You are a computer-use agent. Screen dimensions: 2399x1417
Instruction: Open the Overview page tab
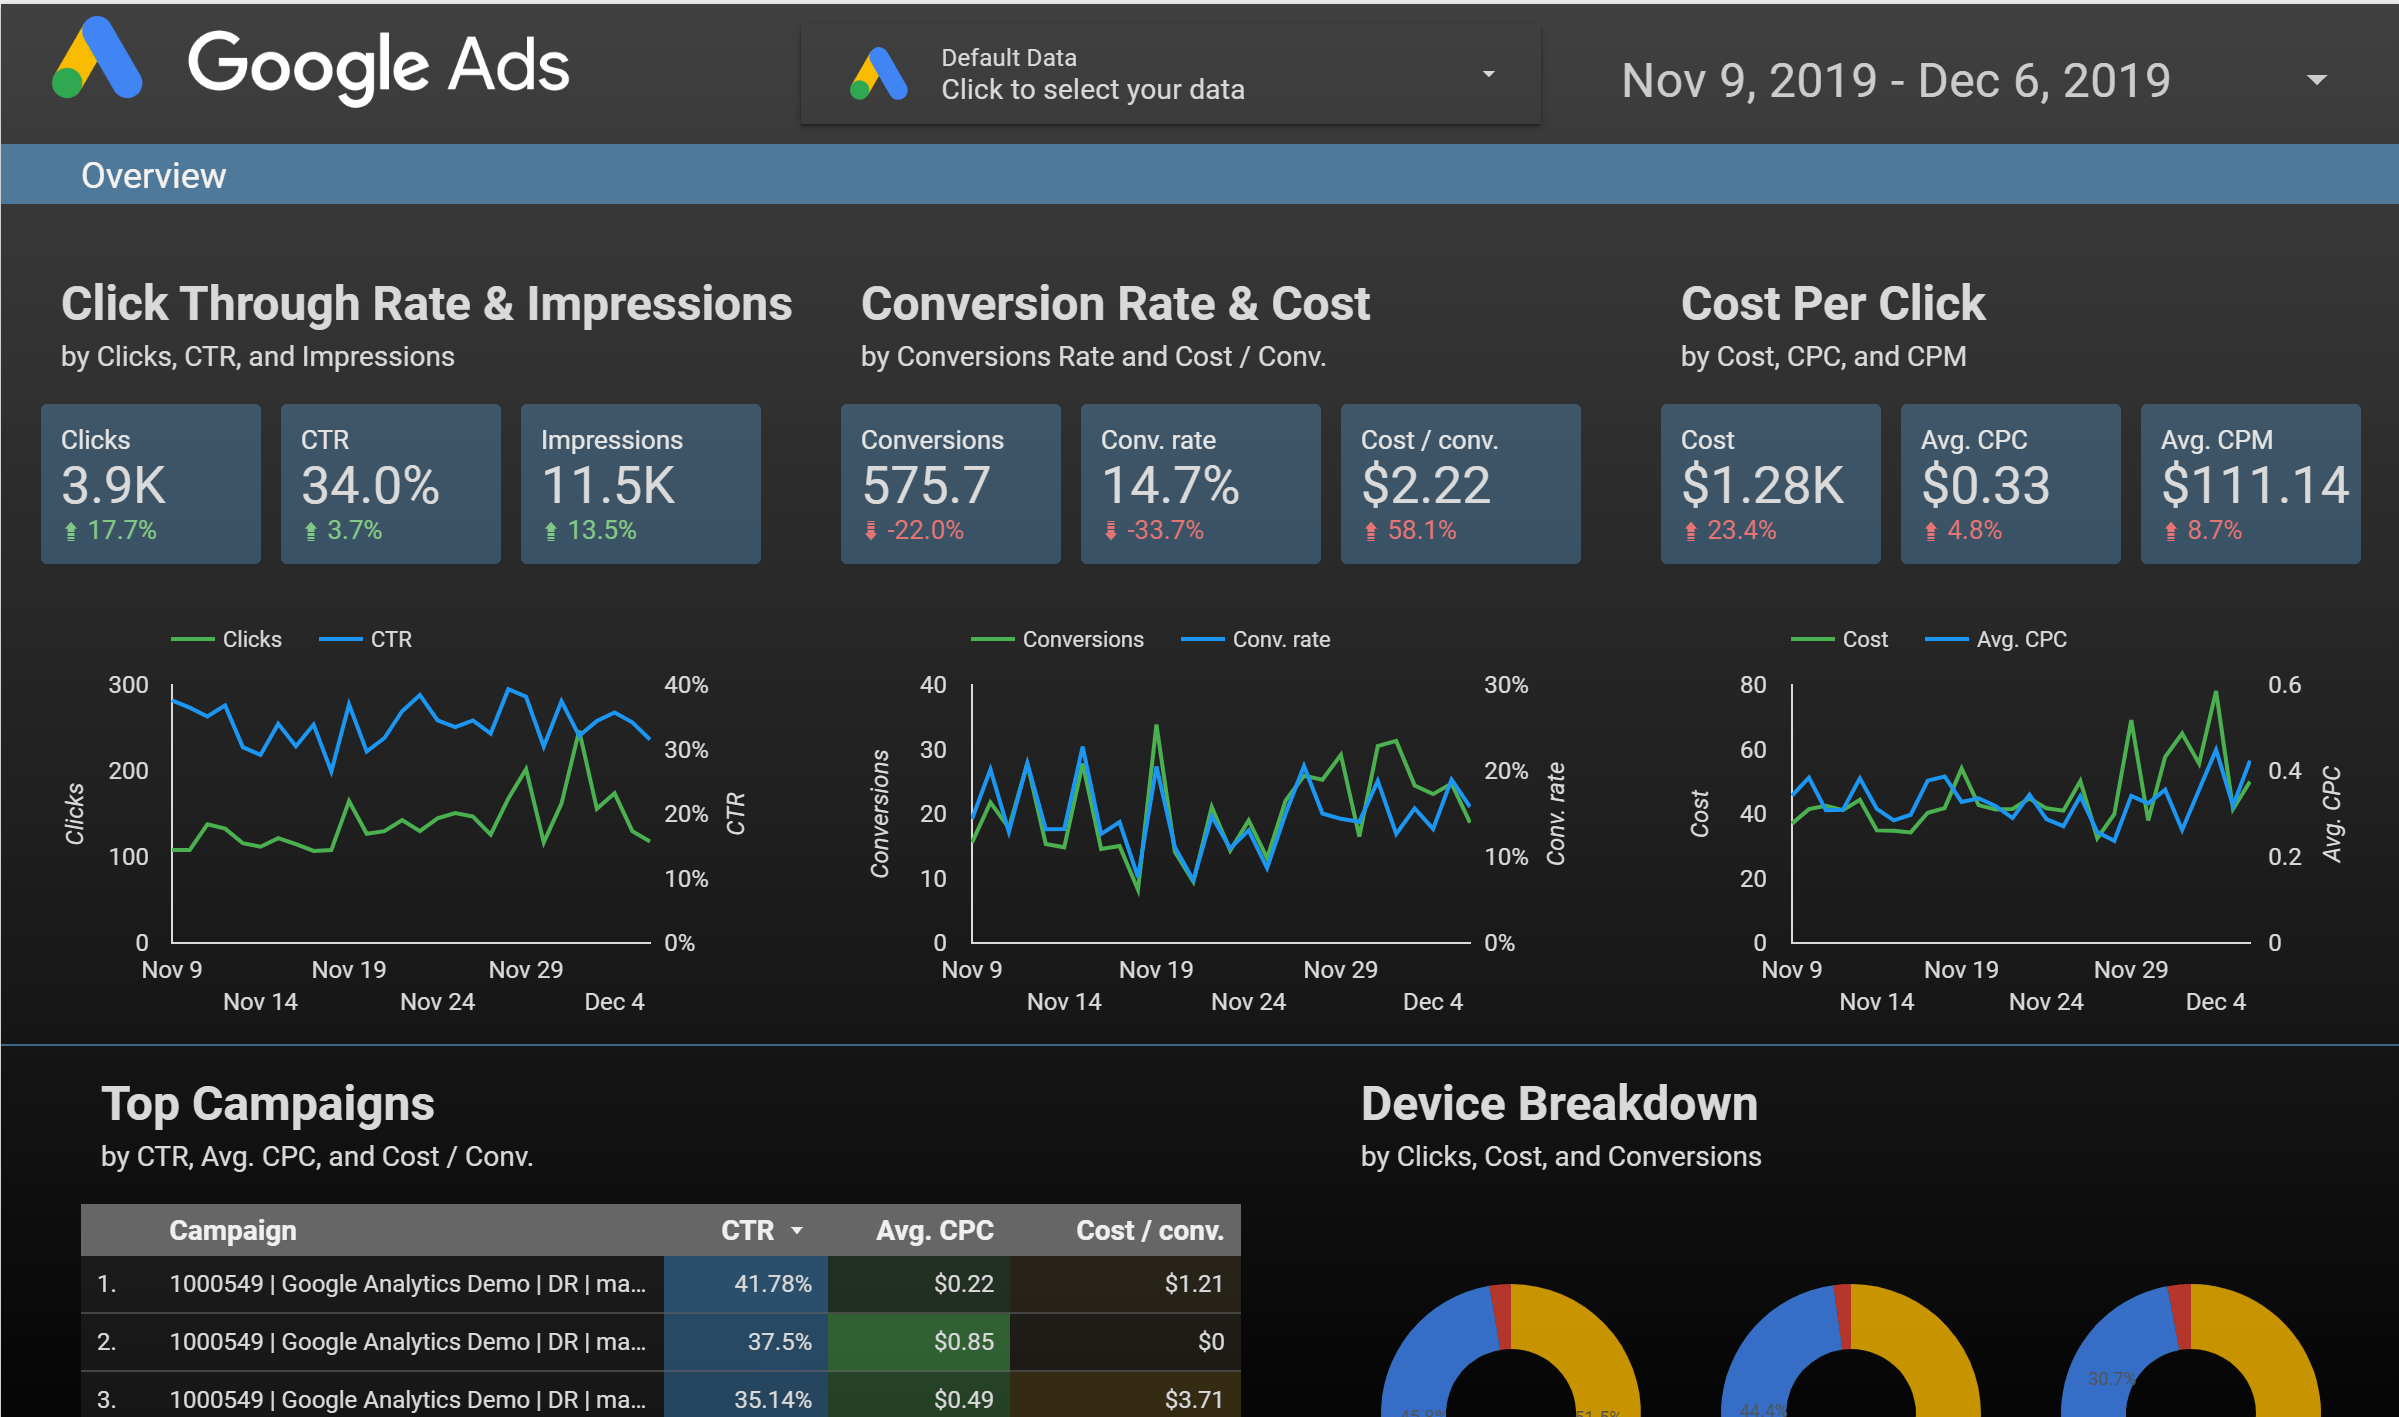click(x=153, y=176)
